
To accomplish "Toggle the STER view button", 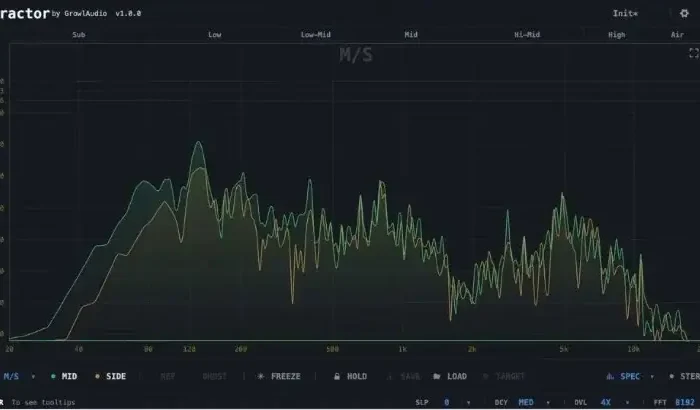I will (684, 377).
